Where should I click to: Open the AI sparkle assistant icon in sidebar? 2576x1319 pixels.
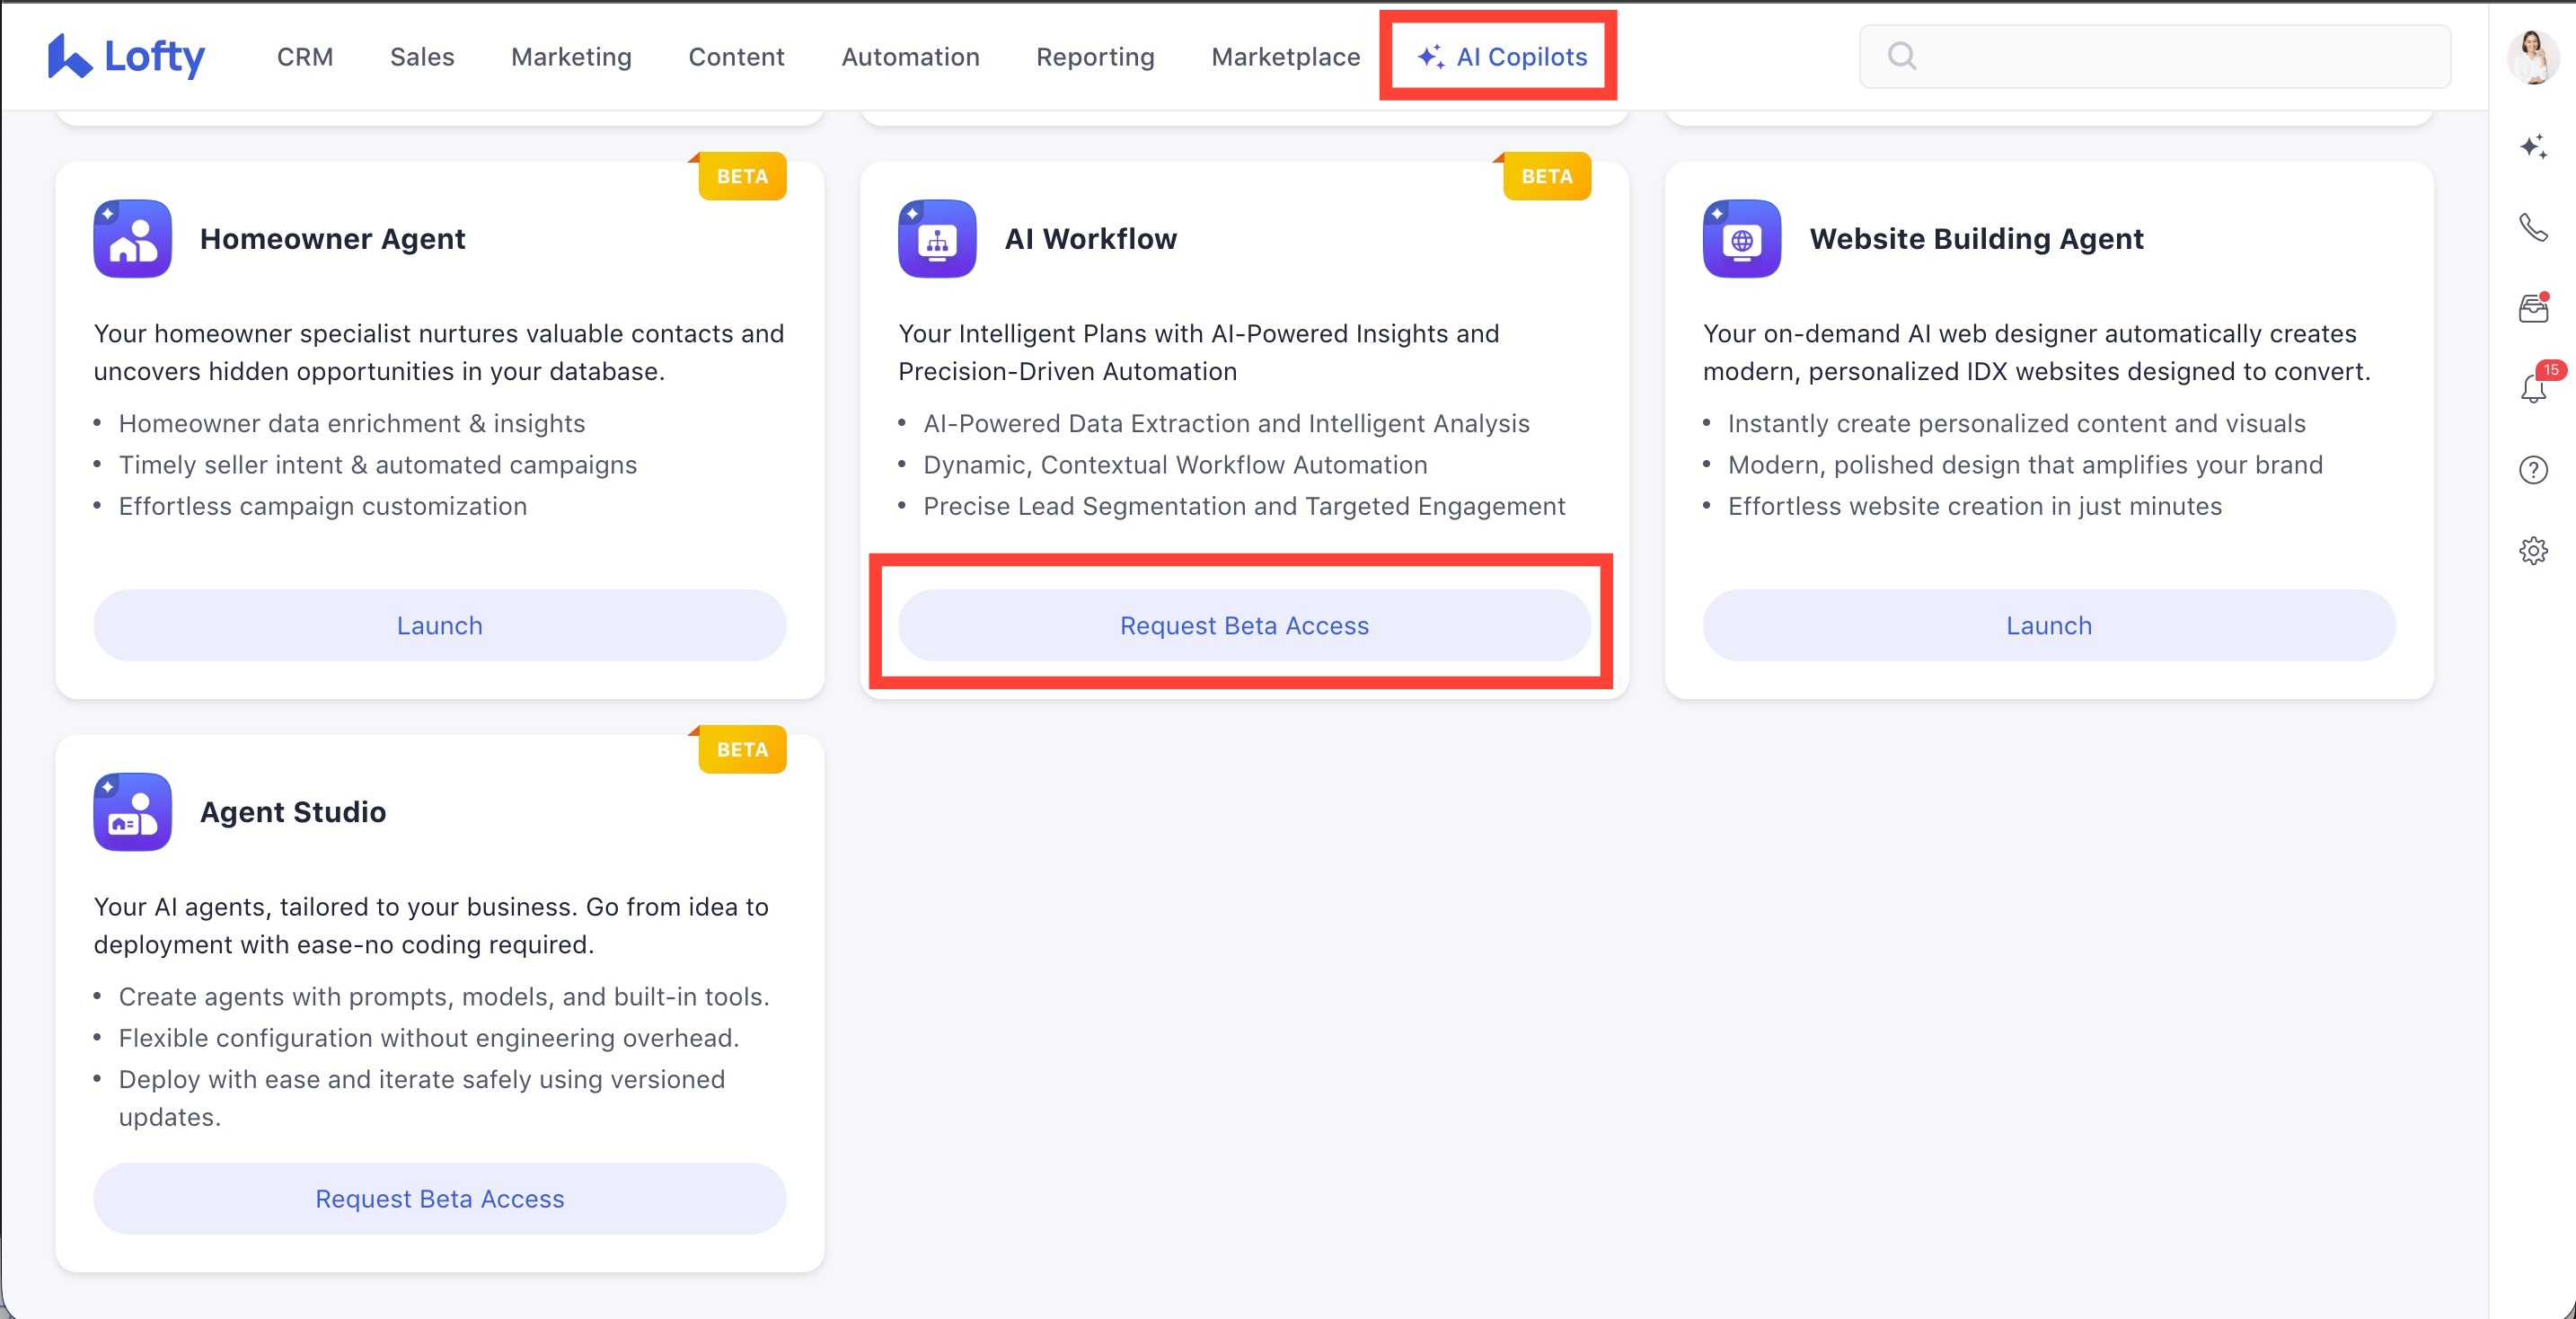pos(2532,147)
